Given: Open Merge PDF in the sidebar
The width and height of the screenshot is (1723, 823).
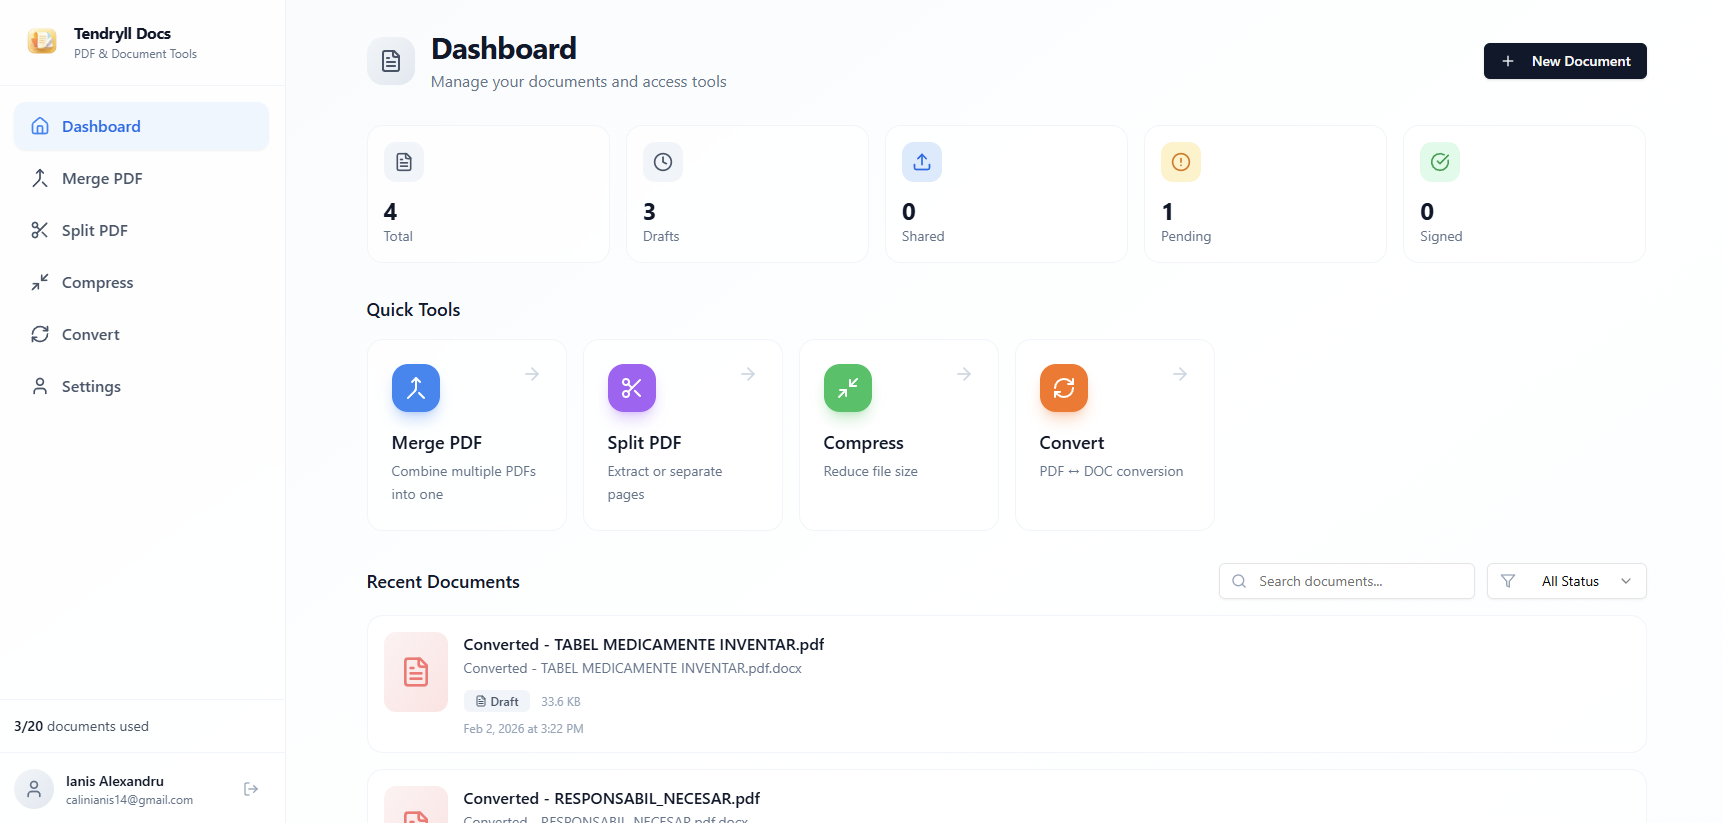Looking at the screenshot, I should 102,178.
